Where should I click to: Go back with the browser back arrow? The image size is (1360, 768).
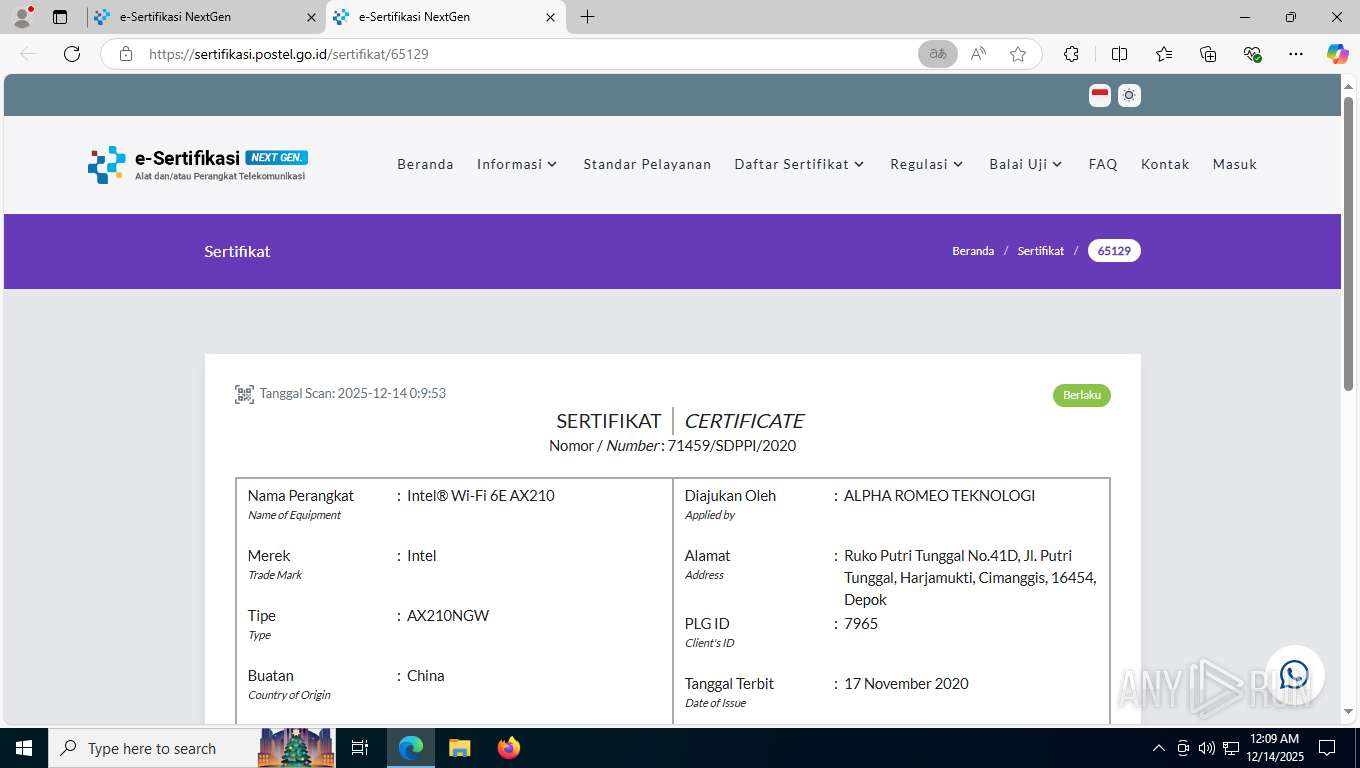(28, 54)
